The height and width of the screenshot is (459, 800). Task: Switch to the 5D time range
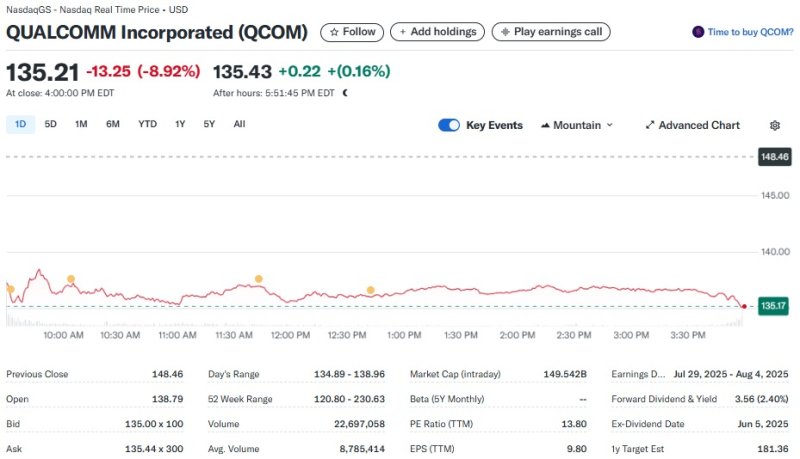(51, 124)
